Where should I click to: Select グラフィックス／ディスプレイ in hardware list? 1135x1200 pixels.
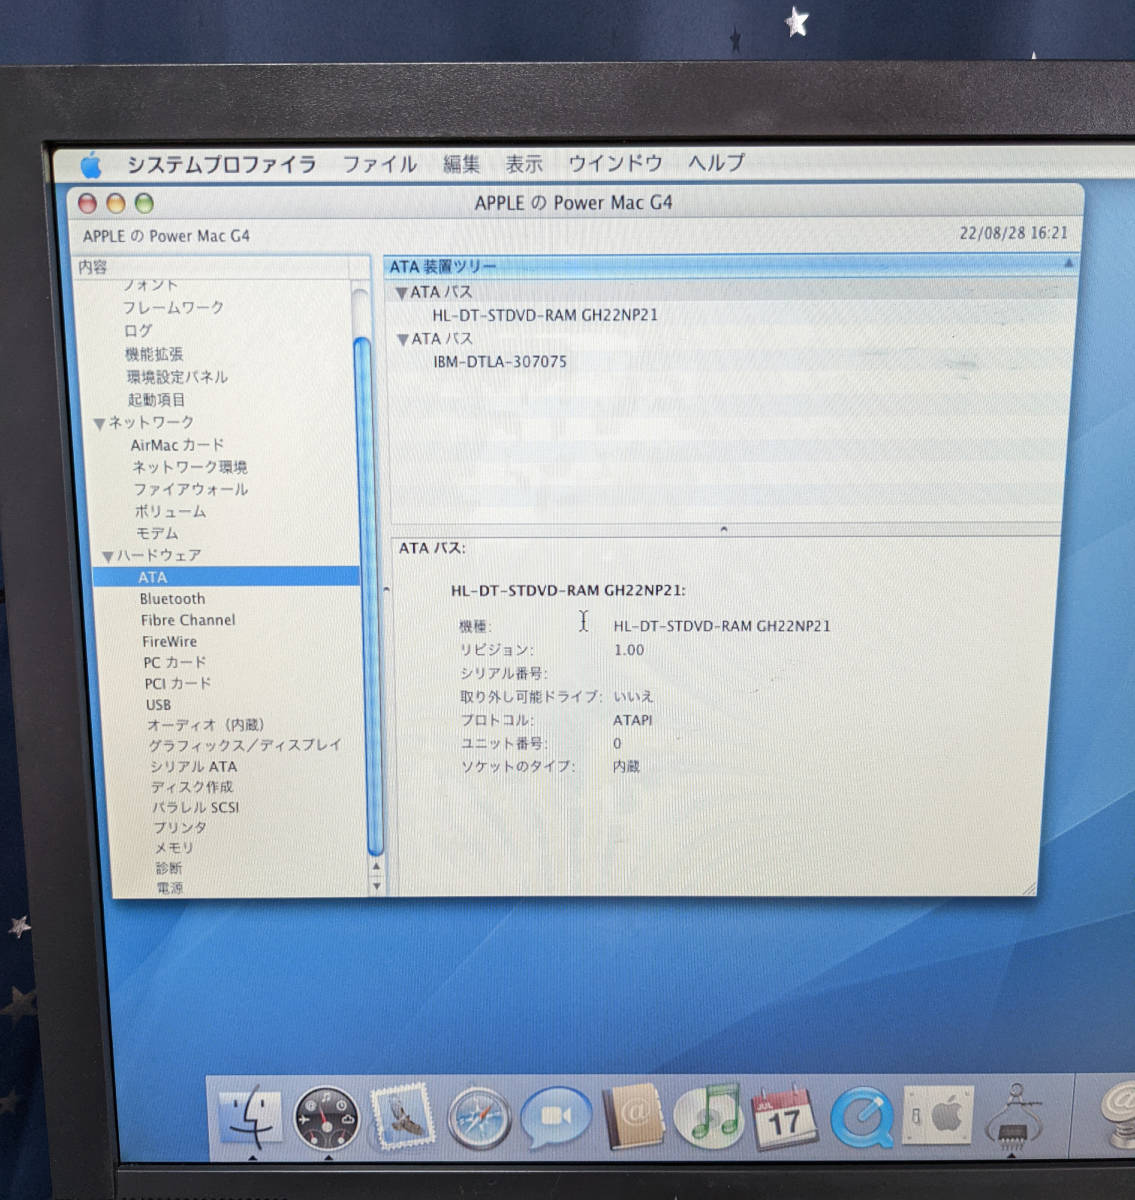click(x=245, y=746)
